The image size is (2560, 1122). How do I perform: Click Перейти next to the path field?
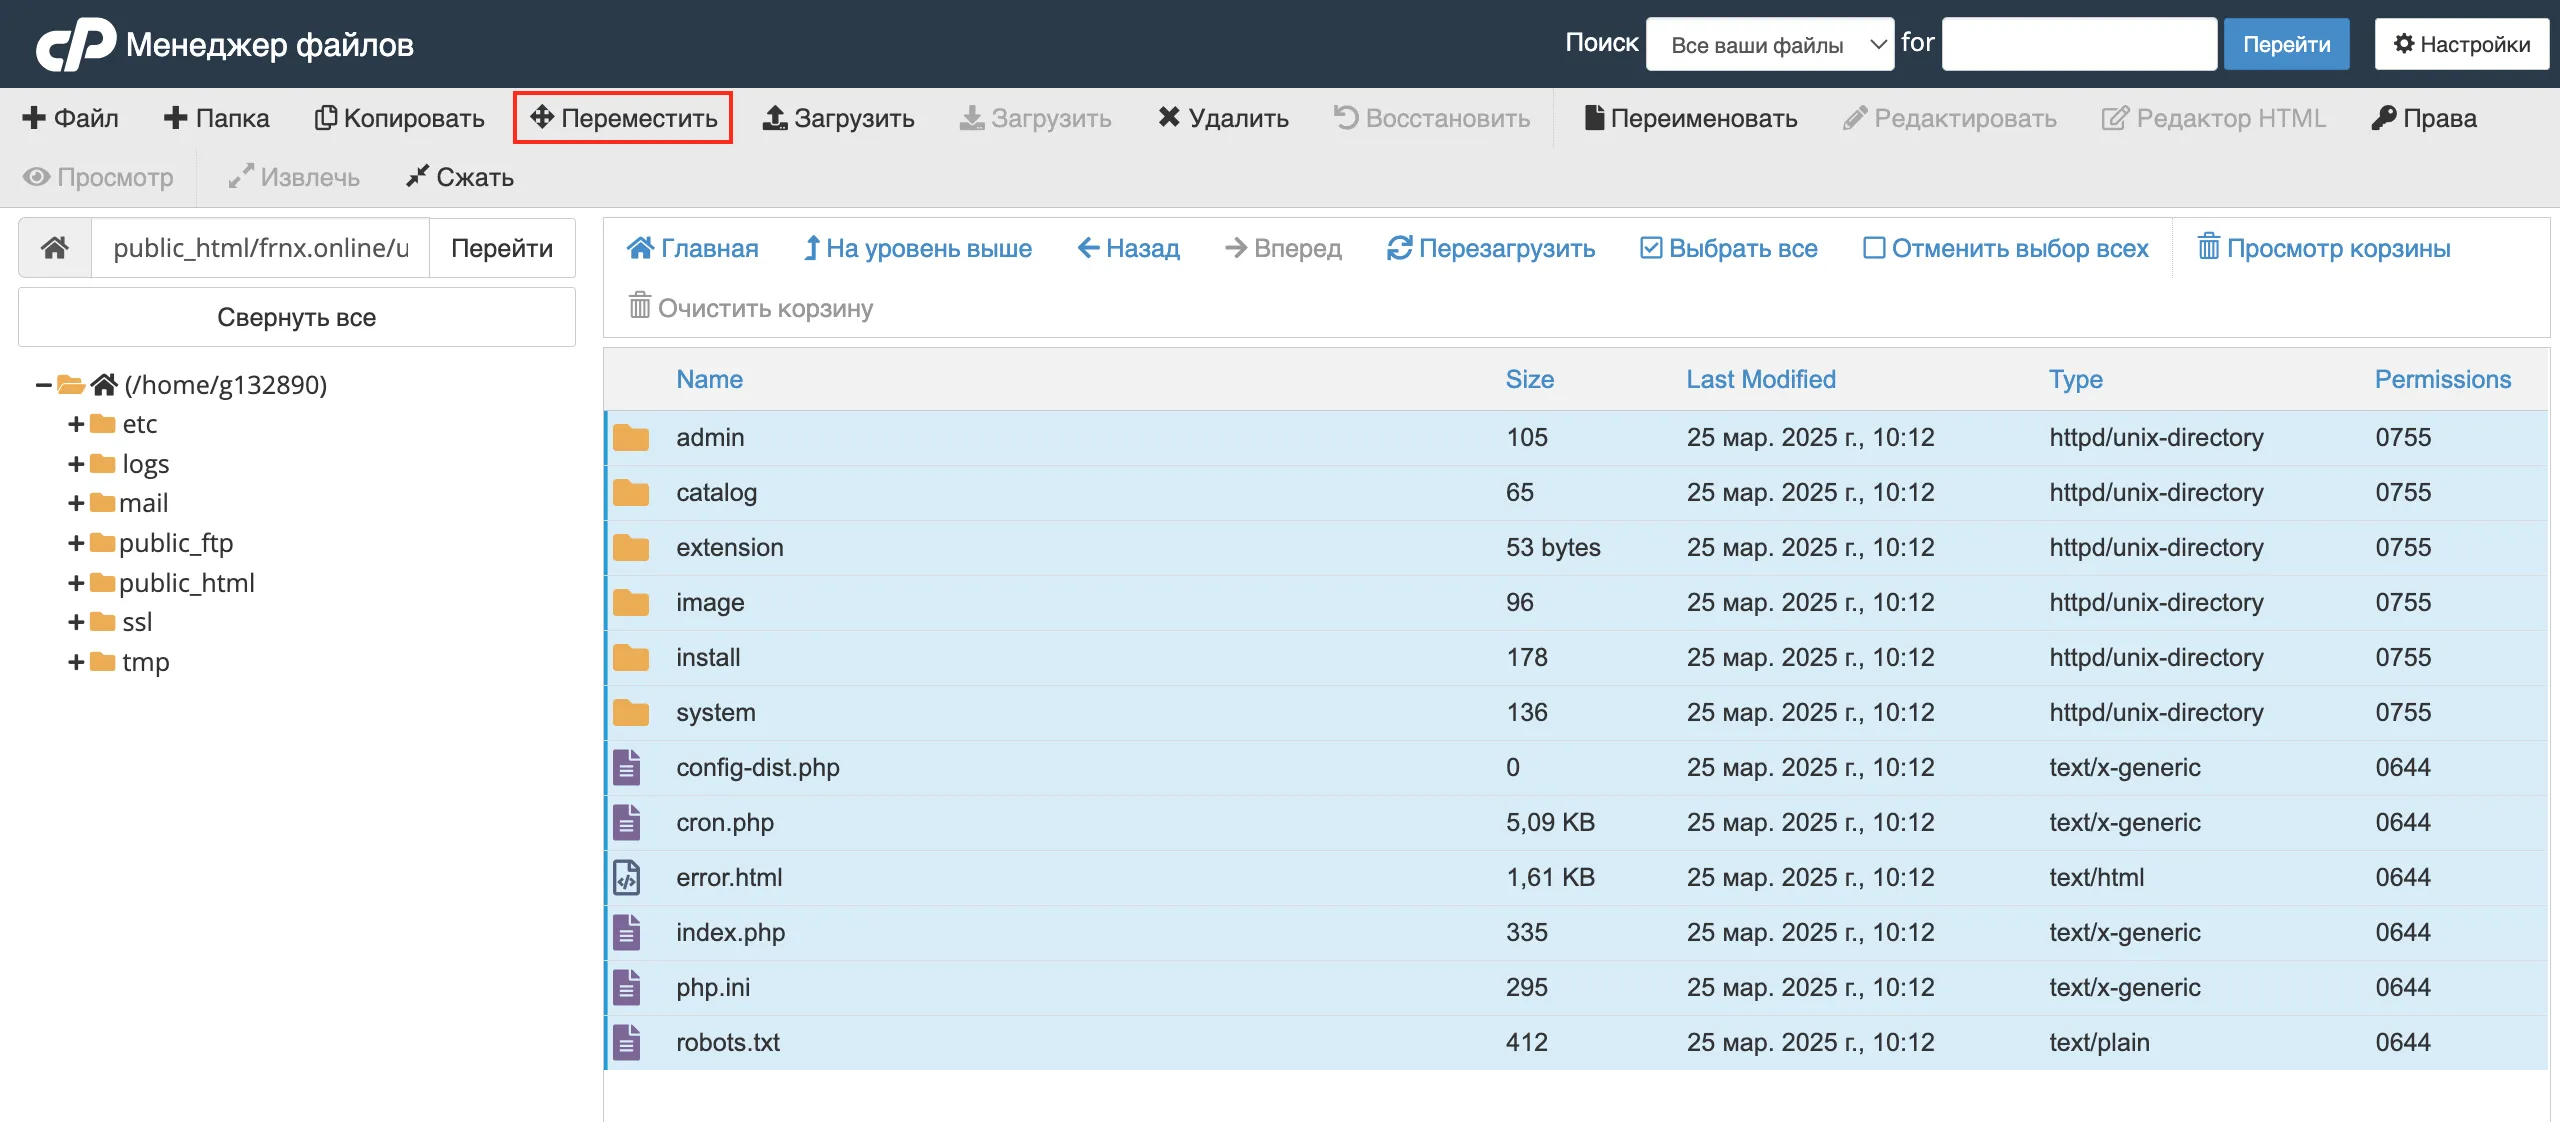pos(502,248)
